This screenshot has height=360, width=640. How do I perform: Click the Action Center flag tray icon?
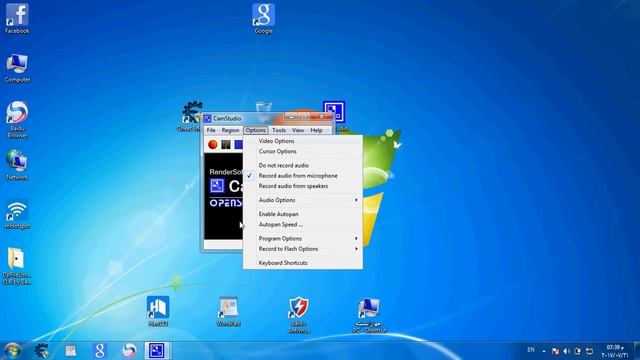tap(555, 351)
